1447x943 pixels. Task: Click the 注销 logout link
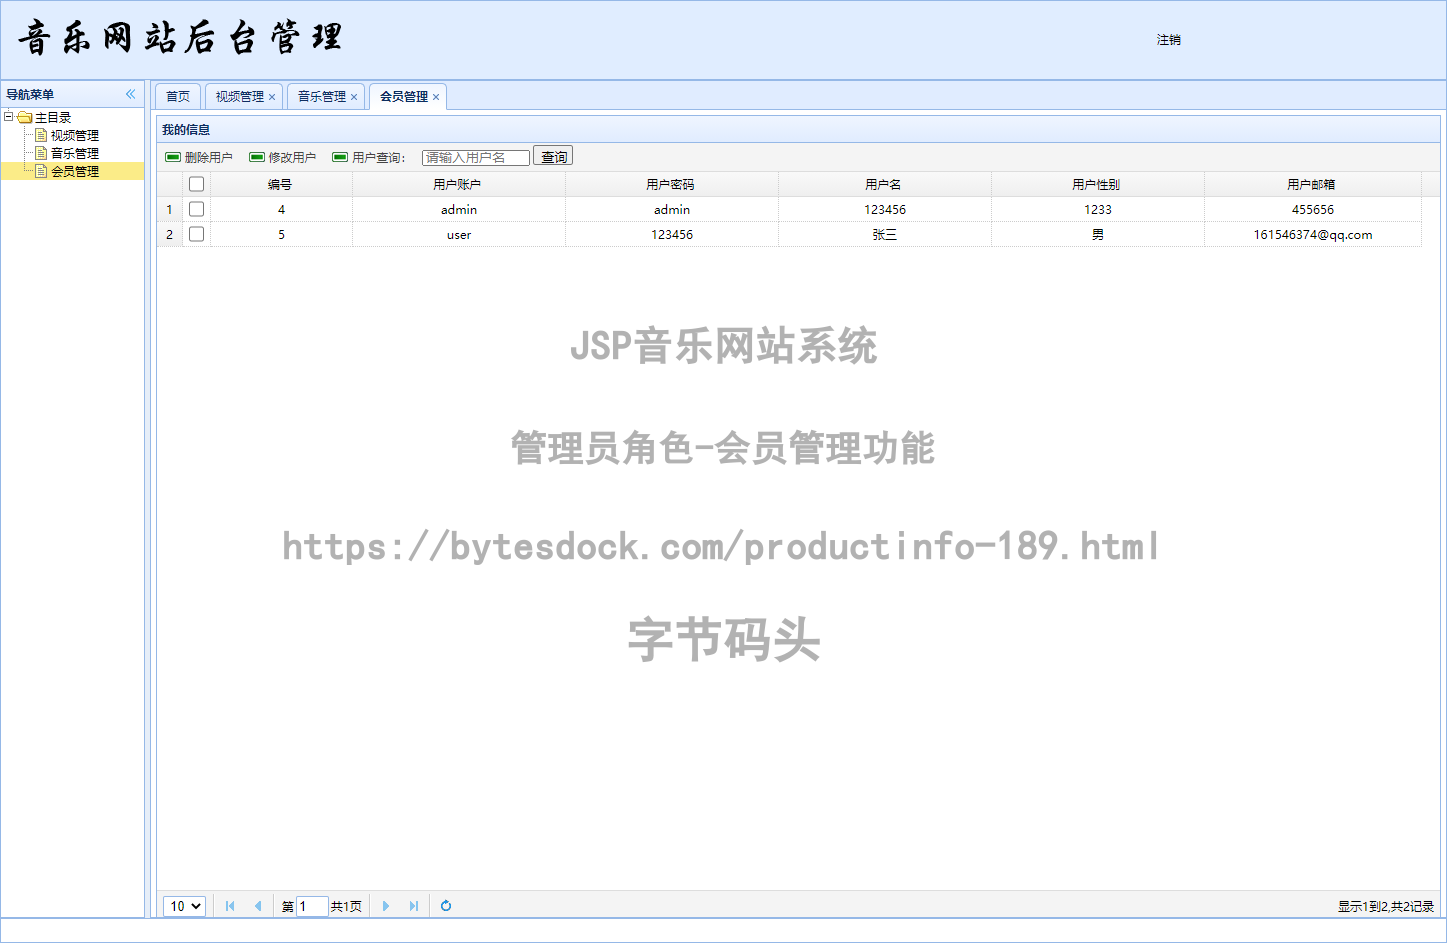pos(1169,40)
